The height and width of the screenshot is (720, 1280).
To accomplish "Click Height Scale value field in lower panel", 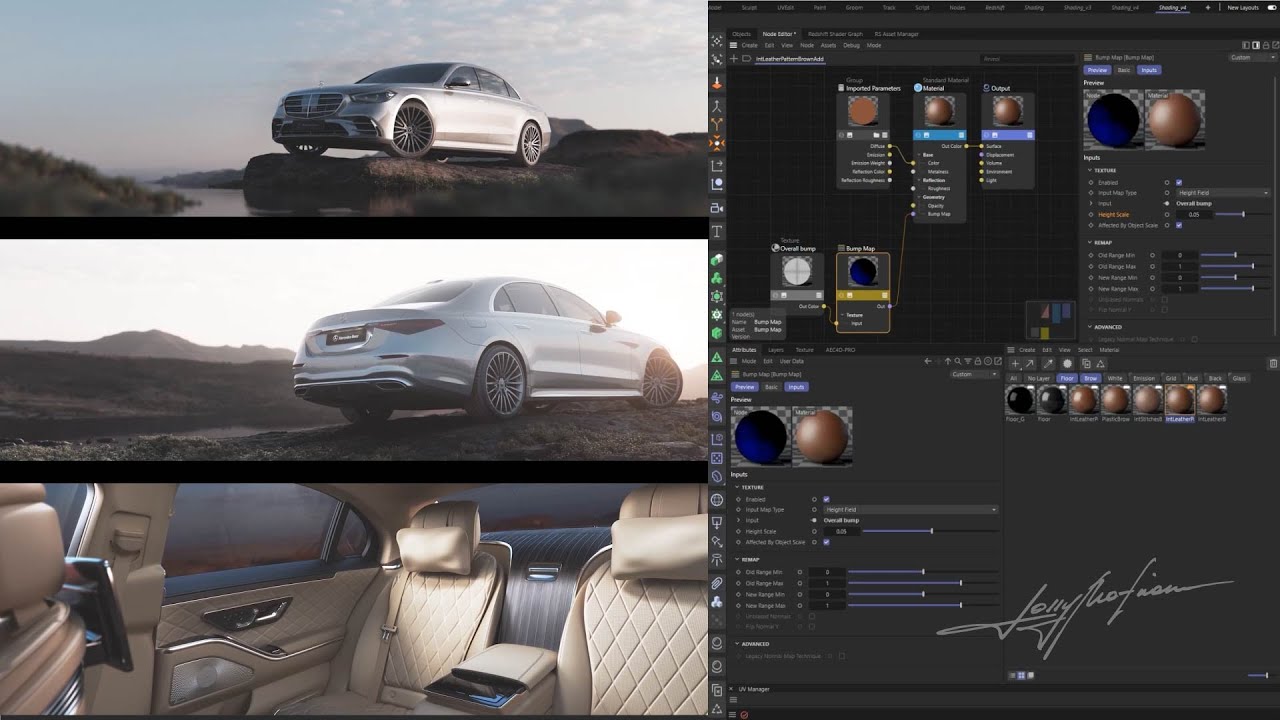I will (x=842, y=531).
